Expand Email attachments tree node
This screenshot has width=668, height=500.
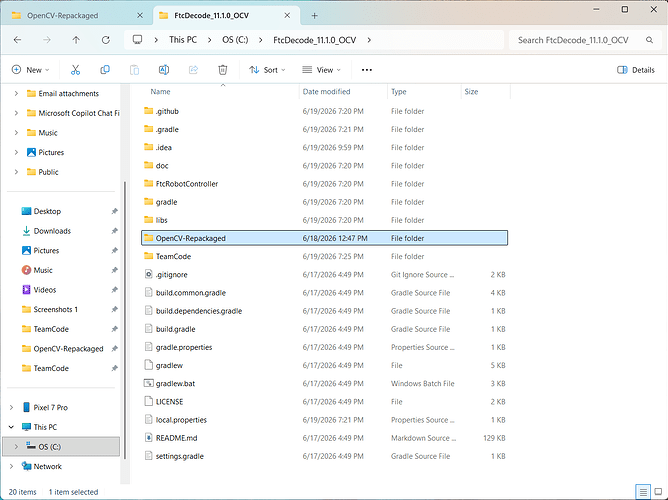pos(16,93)
